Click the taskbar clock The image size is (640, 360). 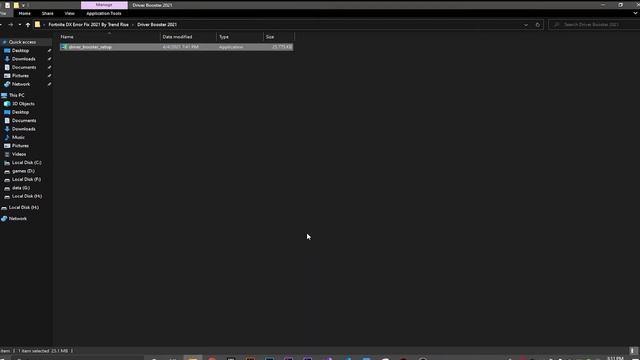tap(616, 358)
